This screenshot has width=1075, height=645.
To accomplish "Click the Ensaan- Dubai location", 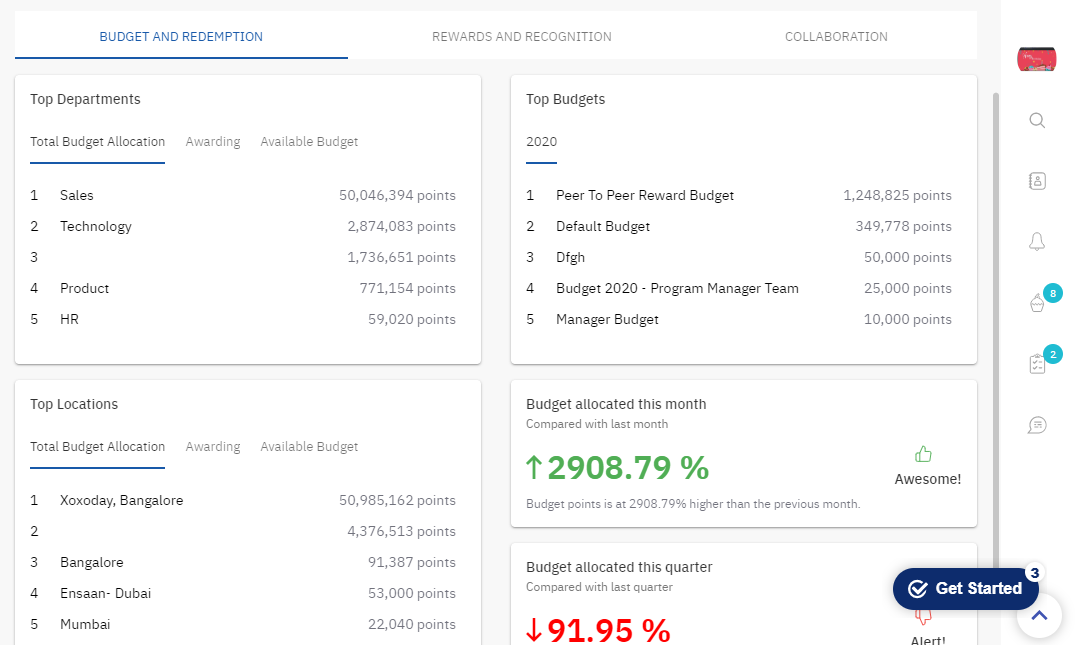I will (x=106, y=594).
